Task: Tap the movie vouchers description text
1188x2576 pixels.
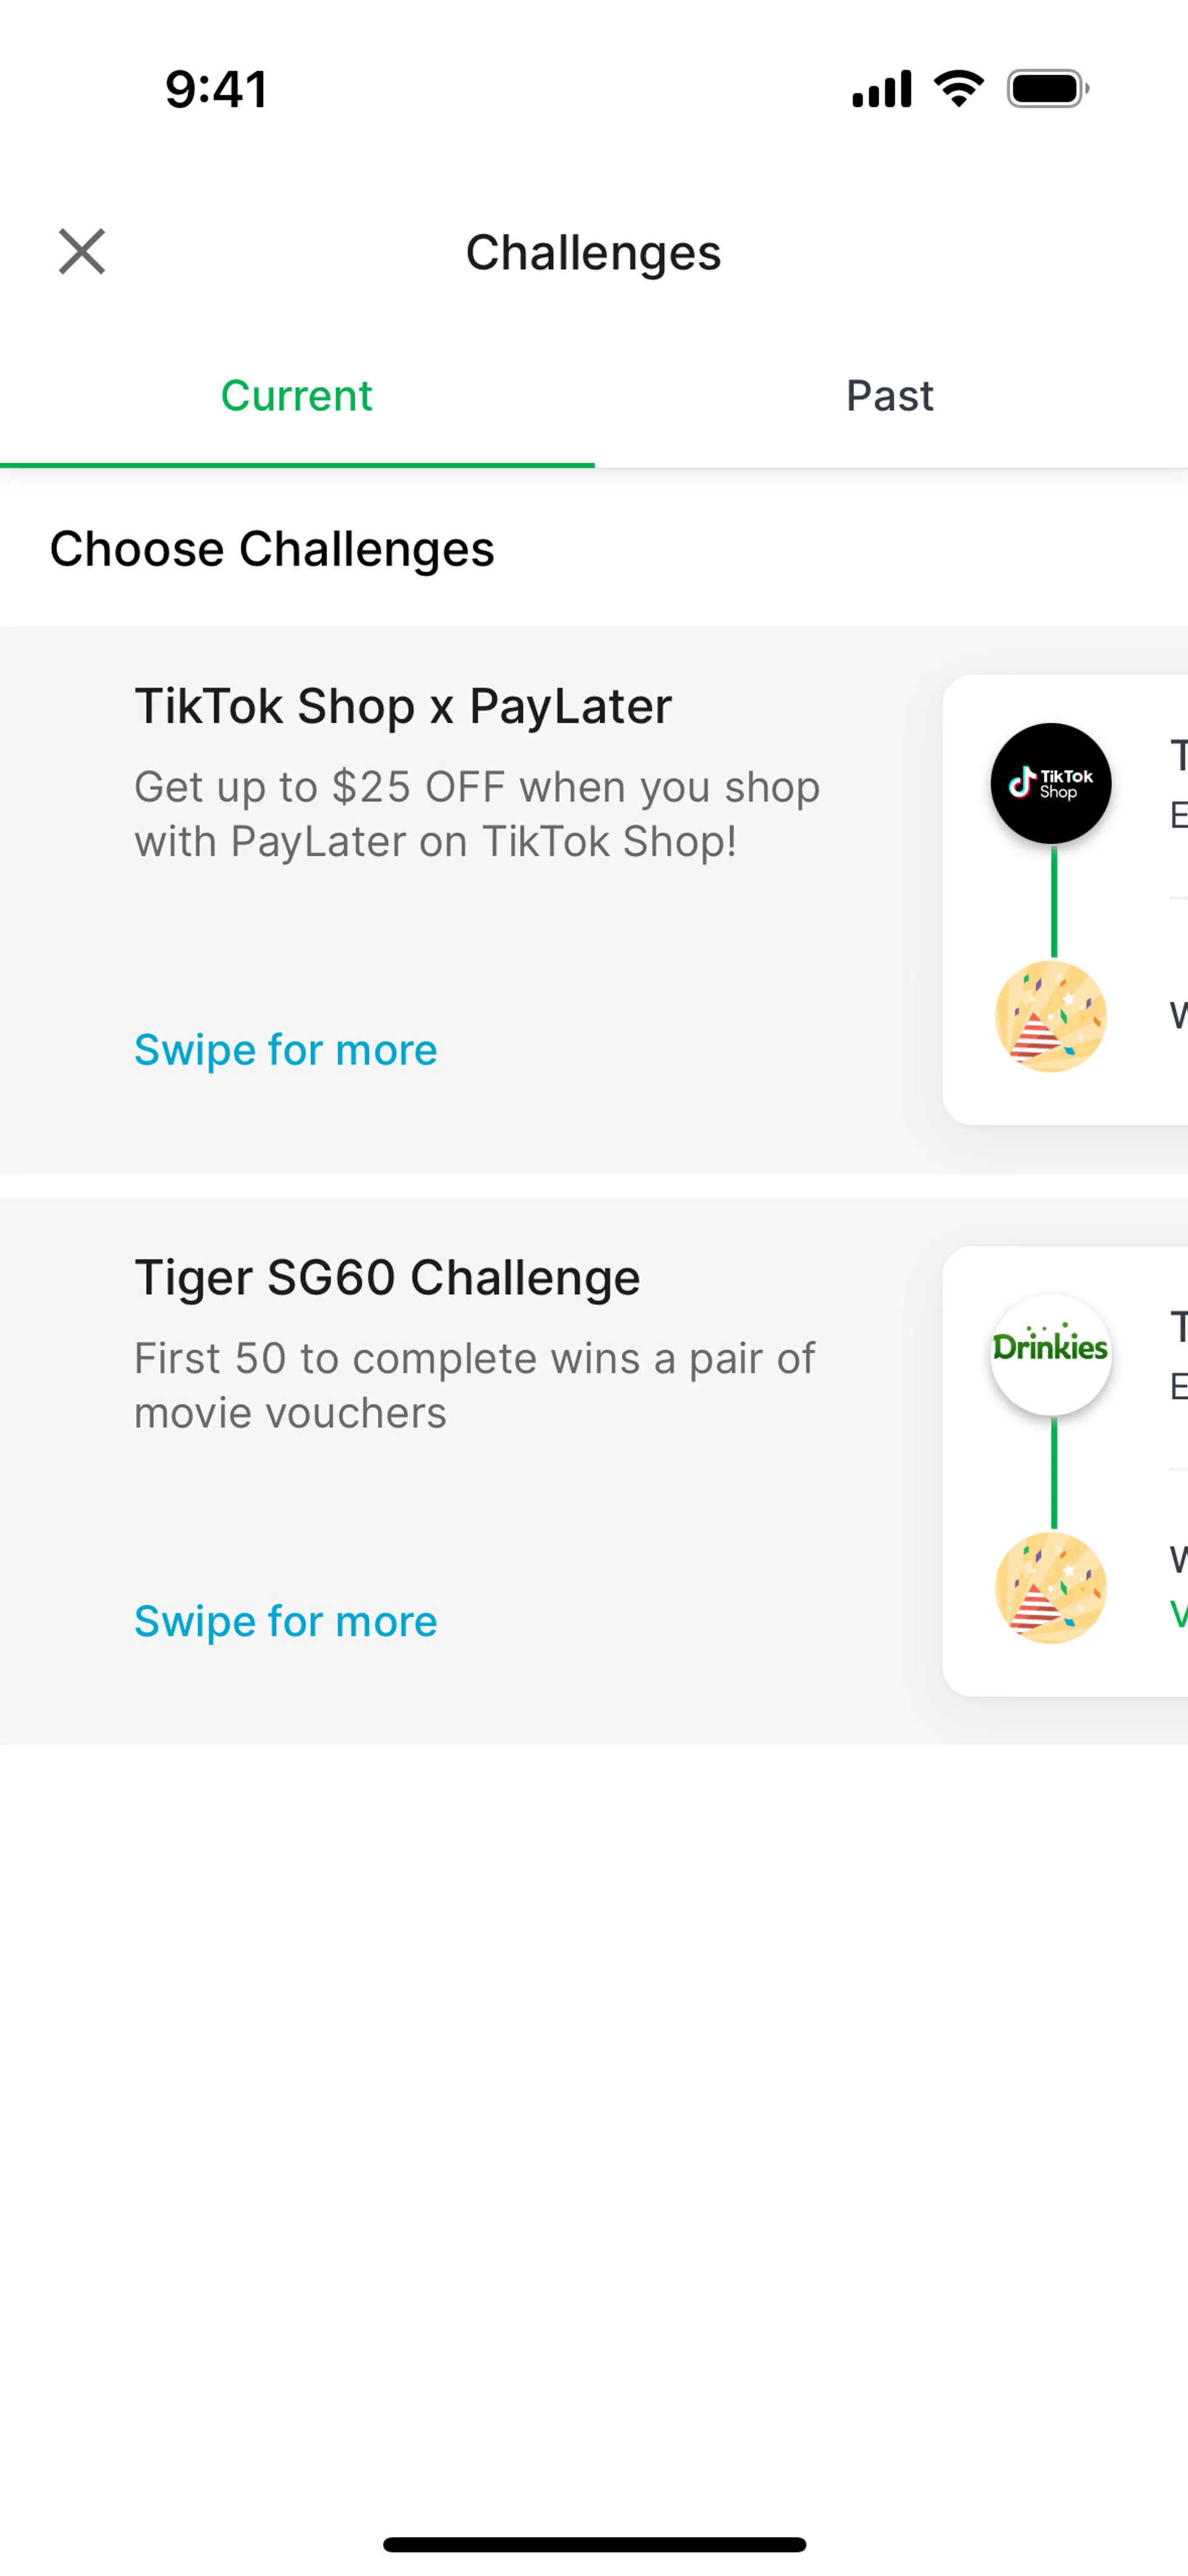Action: pyautogui.click(x=475, y=1385)
